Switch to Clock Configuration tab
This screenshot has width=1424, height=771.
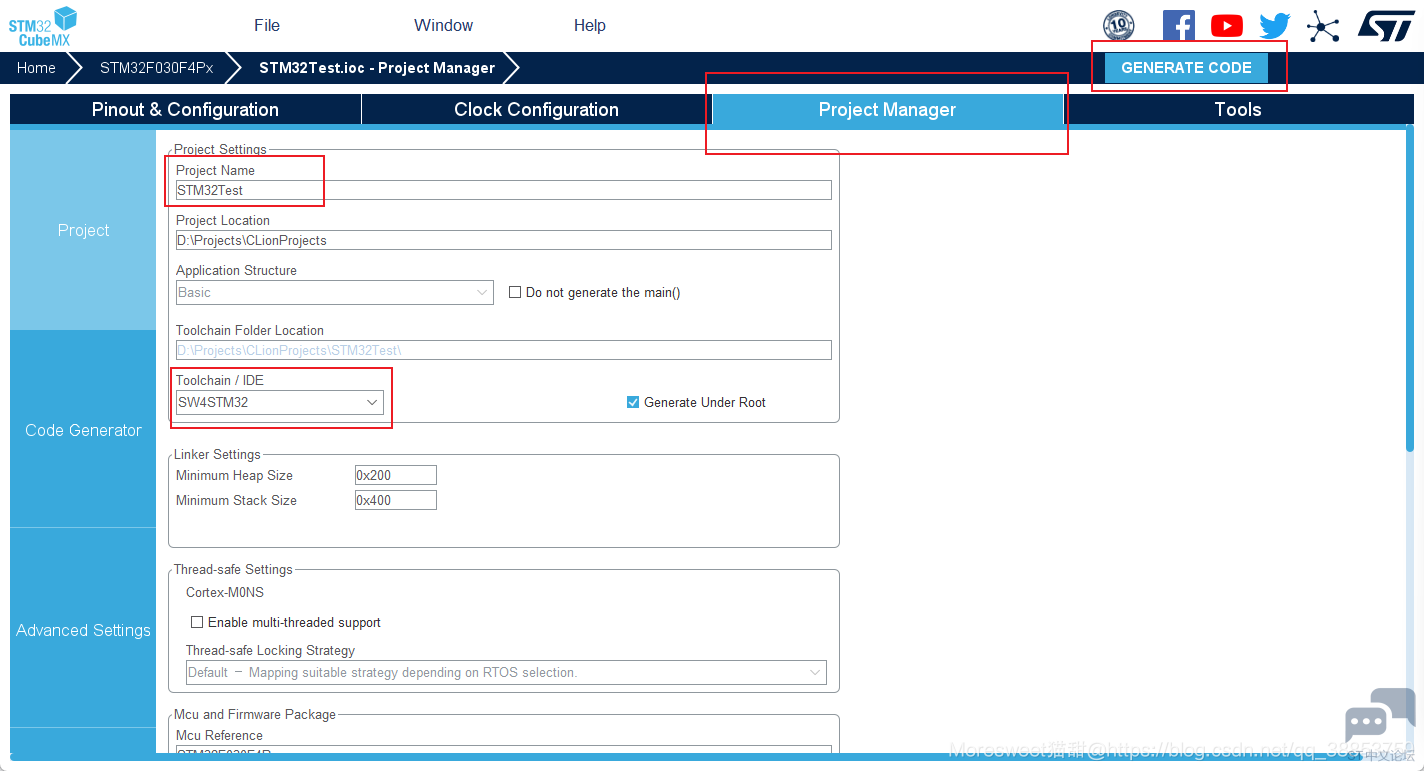pos(536,110)
